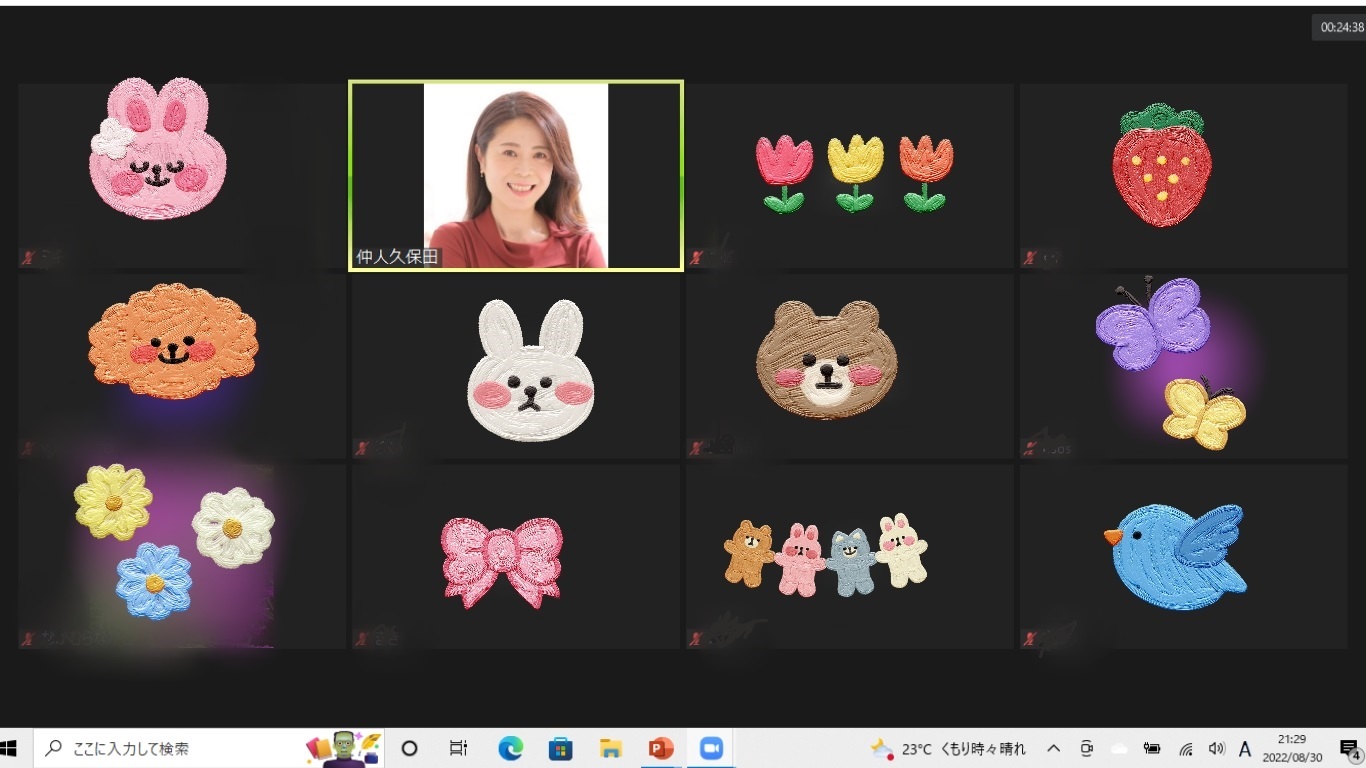Open the weather widget showing 23°C

(x=947, y=748)
